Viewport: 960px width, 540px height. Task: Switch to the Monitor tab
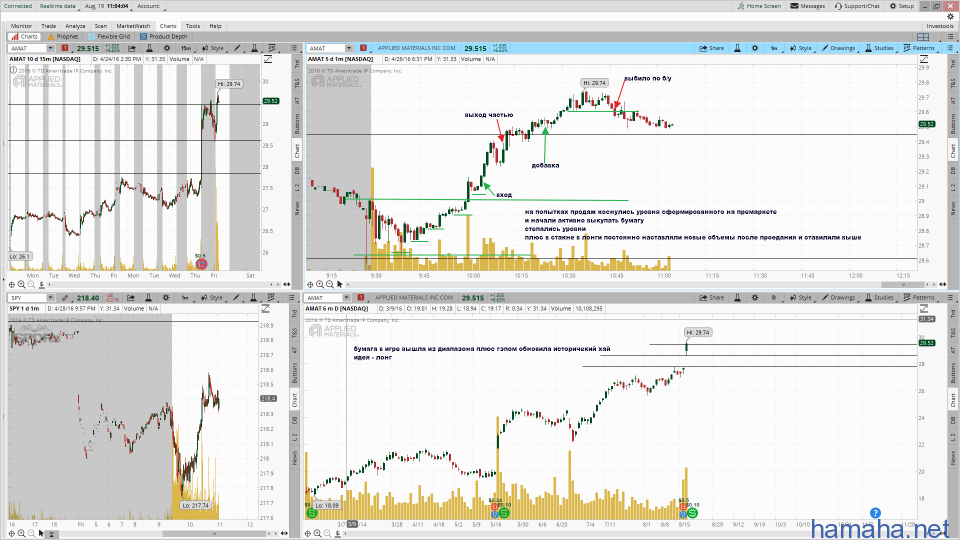(x=21, y=26)
